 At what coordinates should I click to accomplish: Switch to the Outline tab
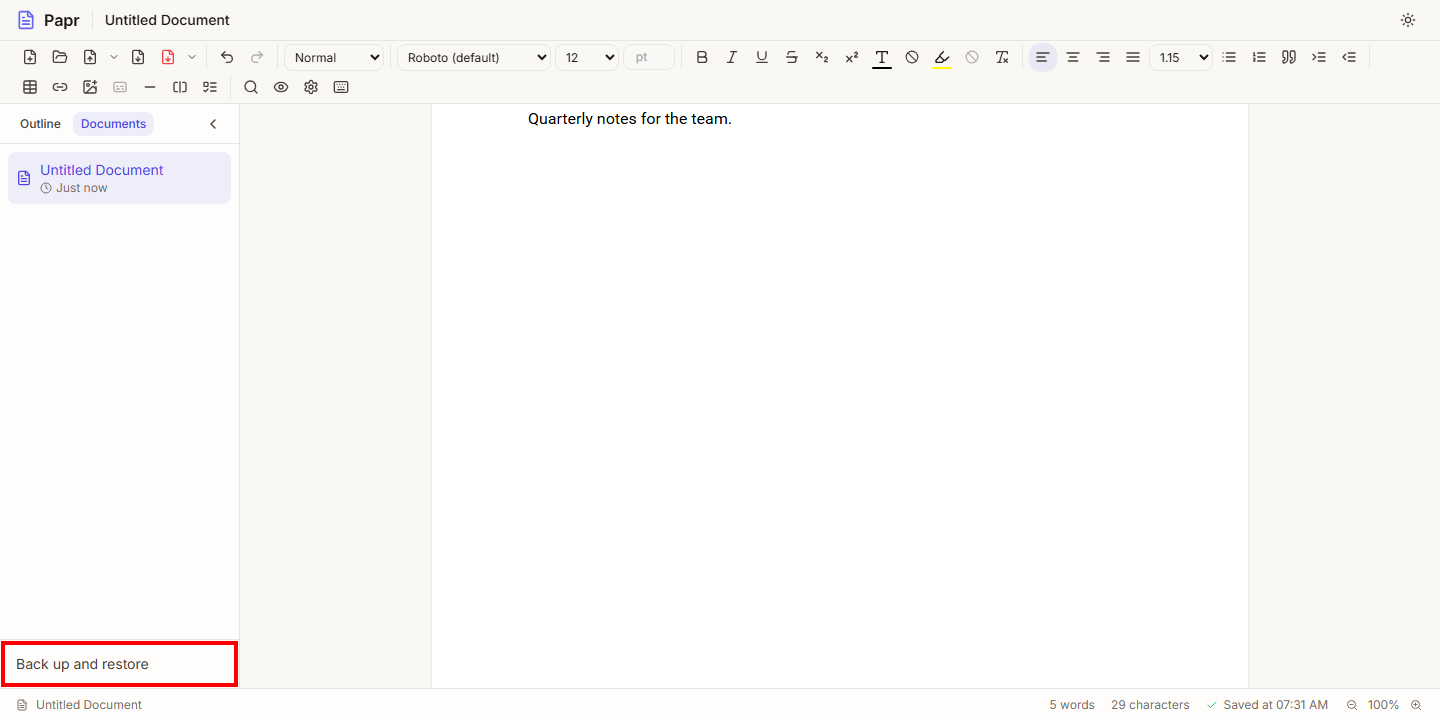(40, 124)
